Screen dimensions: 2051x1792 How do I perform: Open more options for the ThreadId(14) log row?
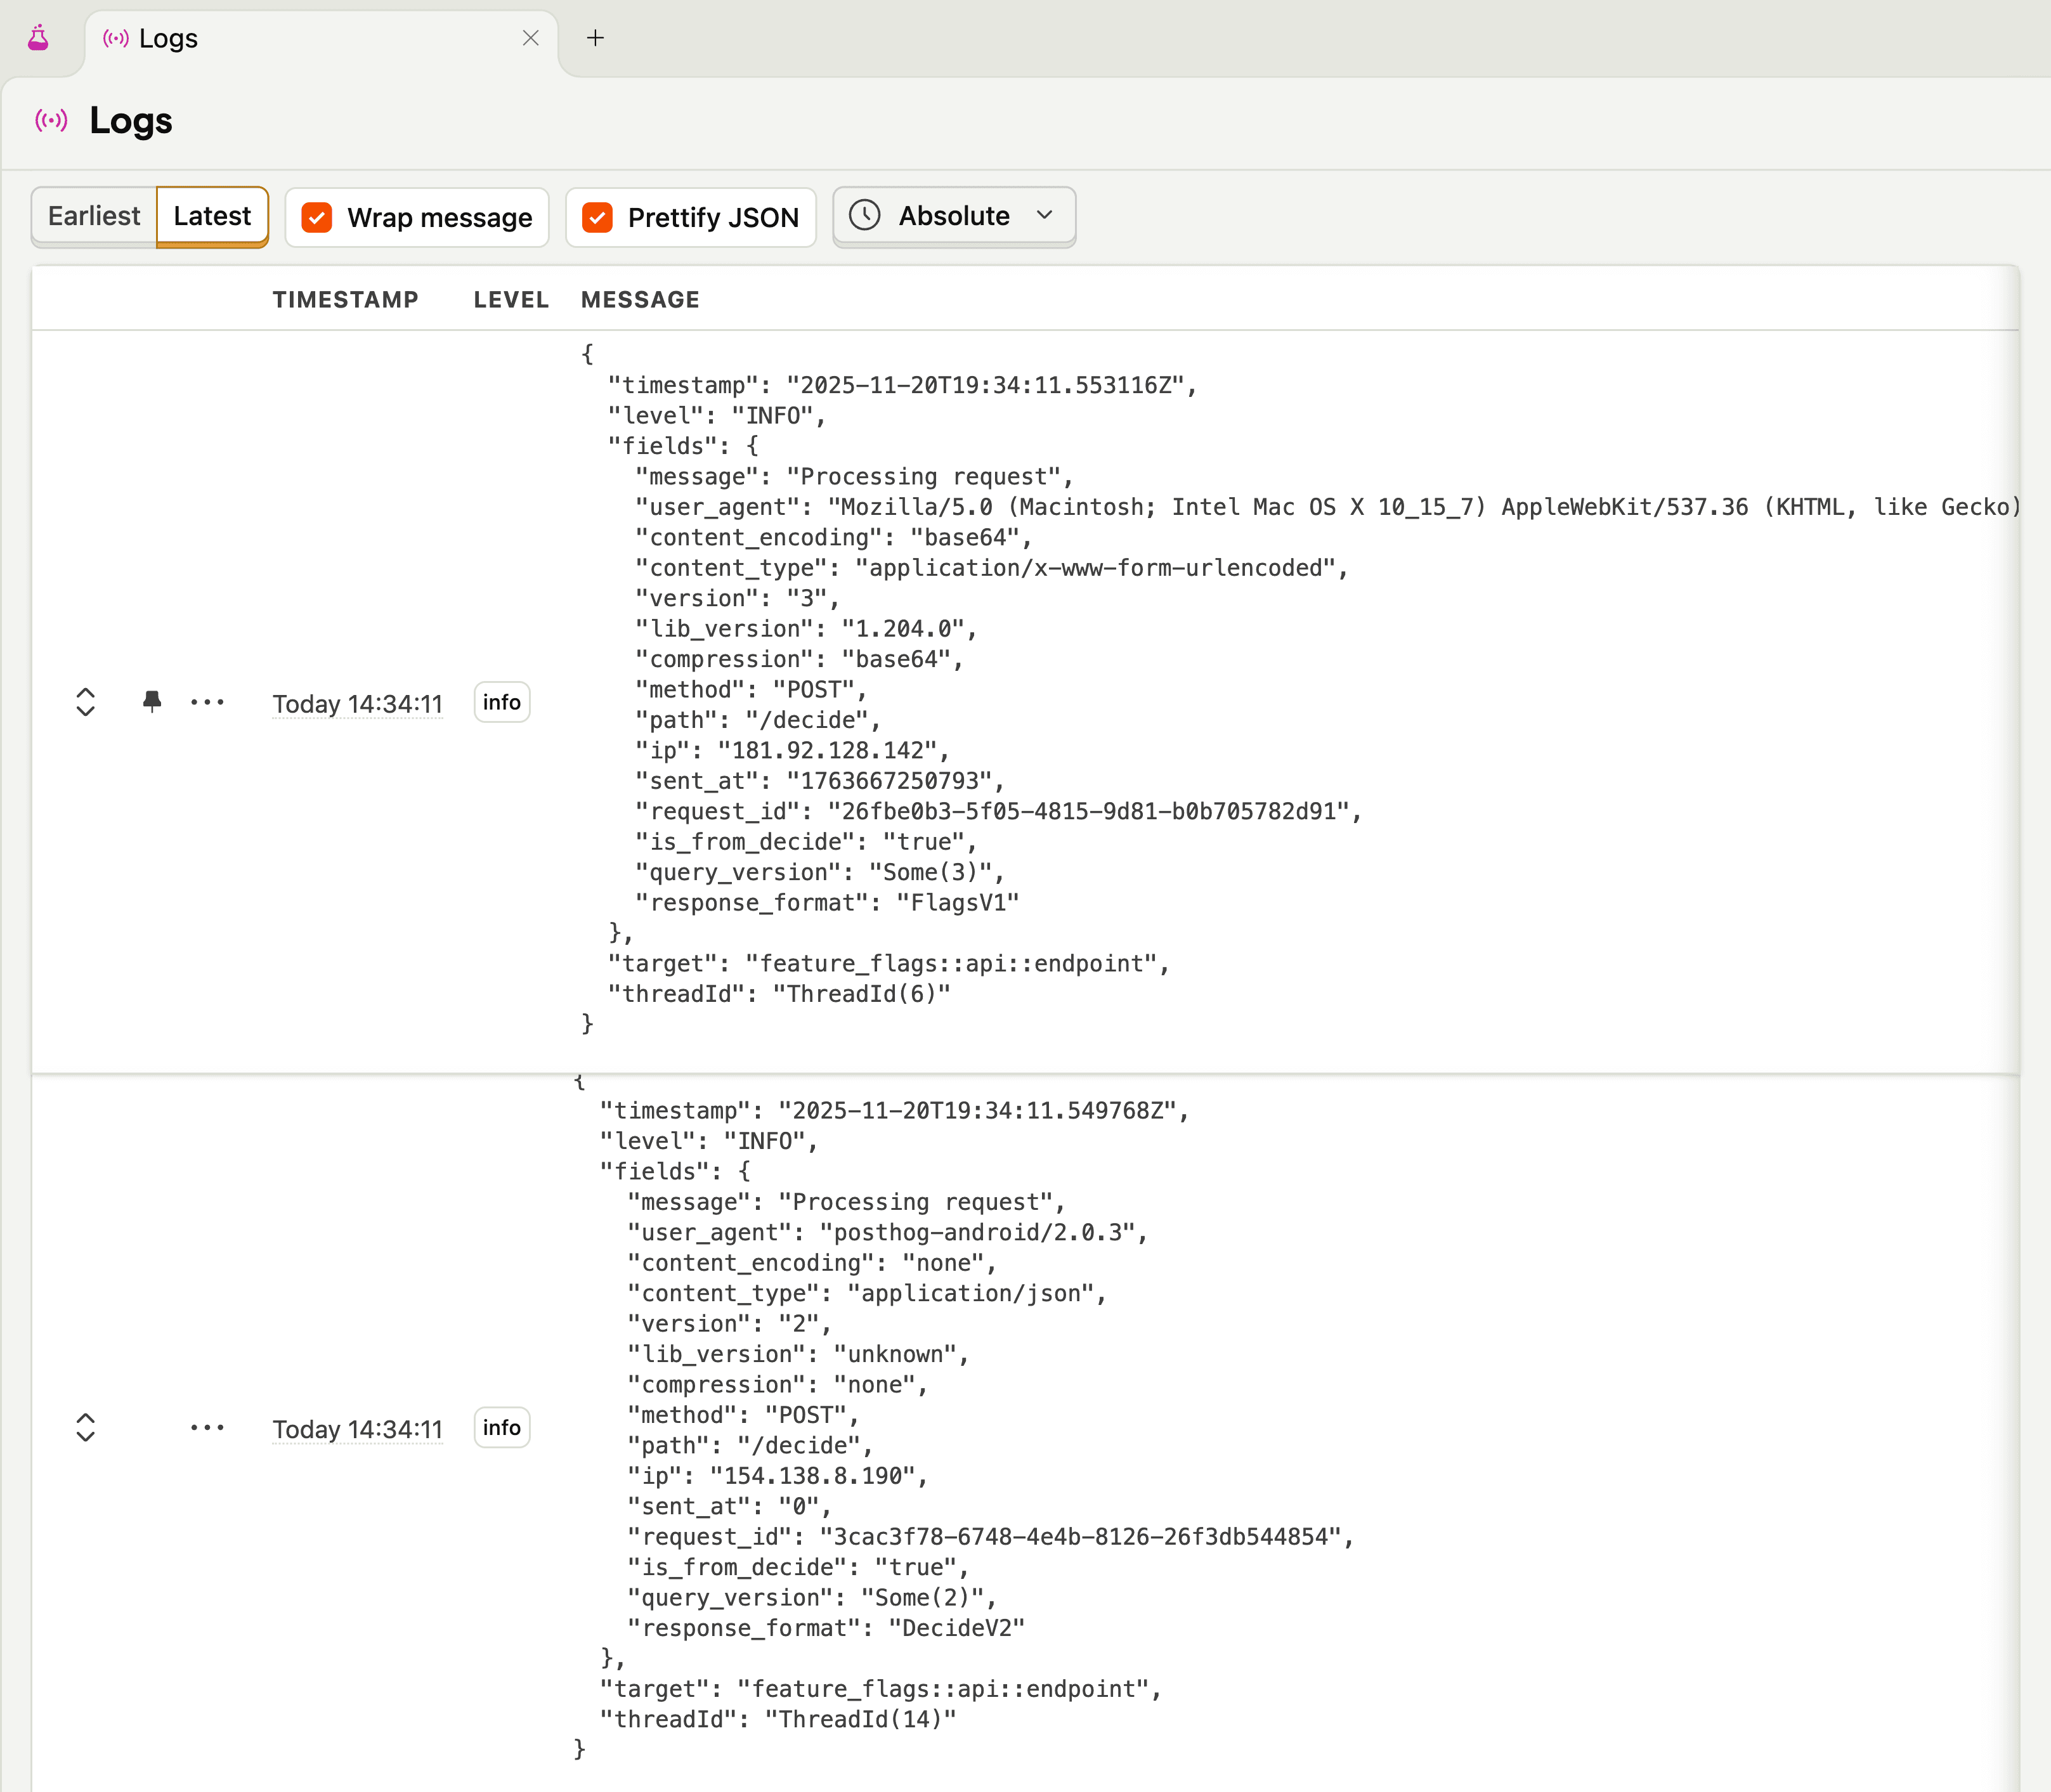click(x=207, y=1427)
